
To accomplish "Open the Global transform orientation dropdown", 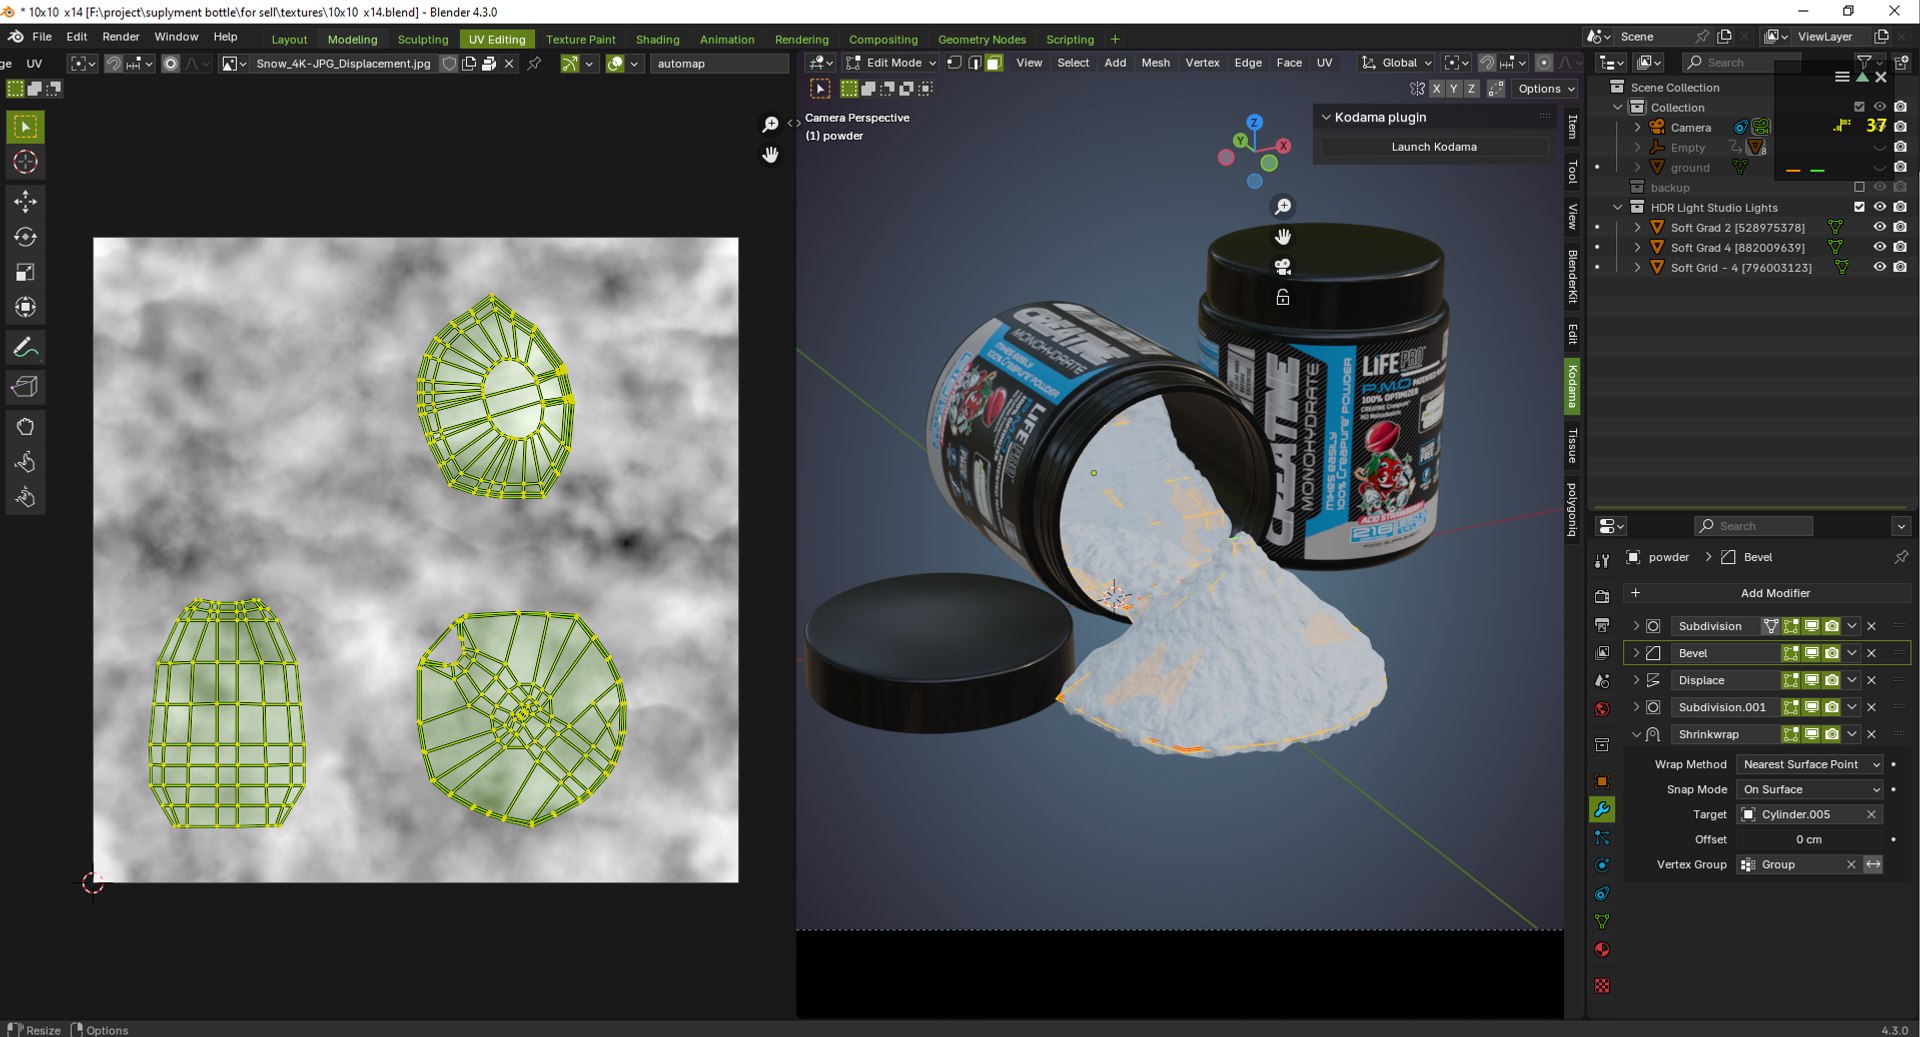I will (1397, 62).
